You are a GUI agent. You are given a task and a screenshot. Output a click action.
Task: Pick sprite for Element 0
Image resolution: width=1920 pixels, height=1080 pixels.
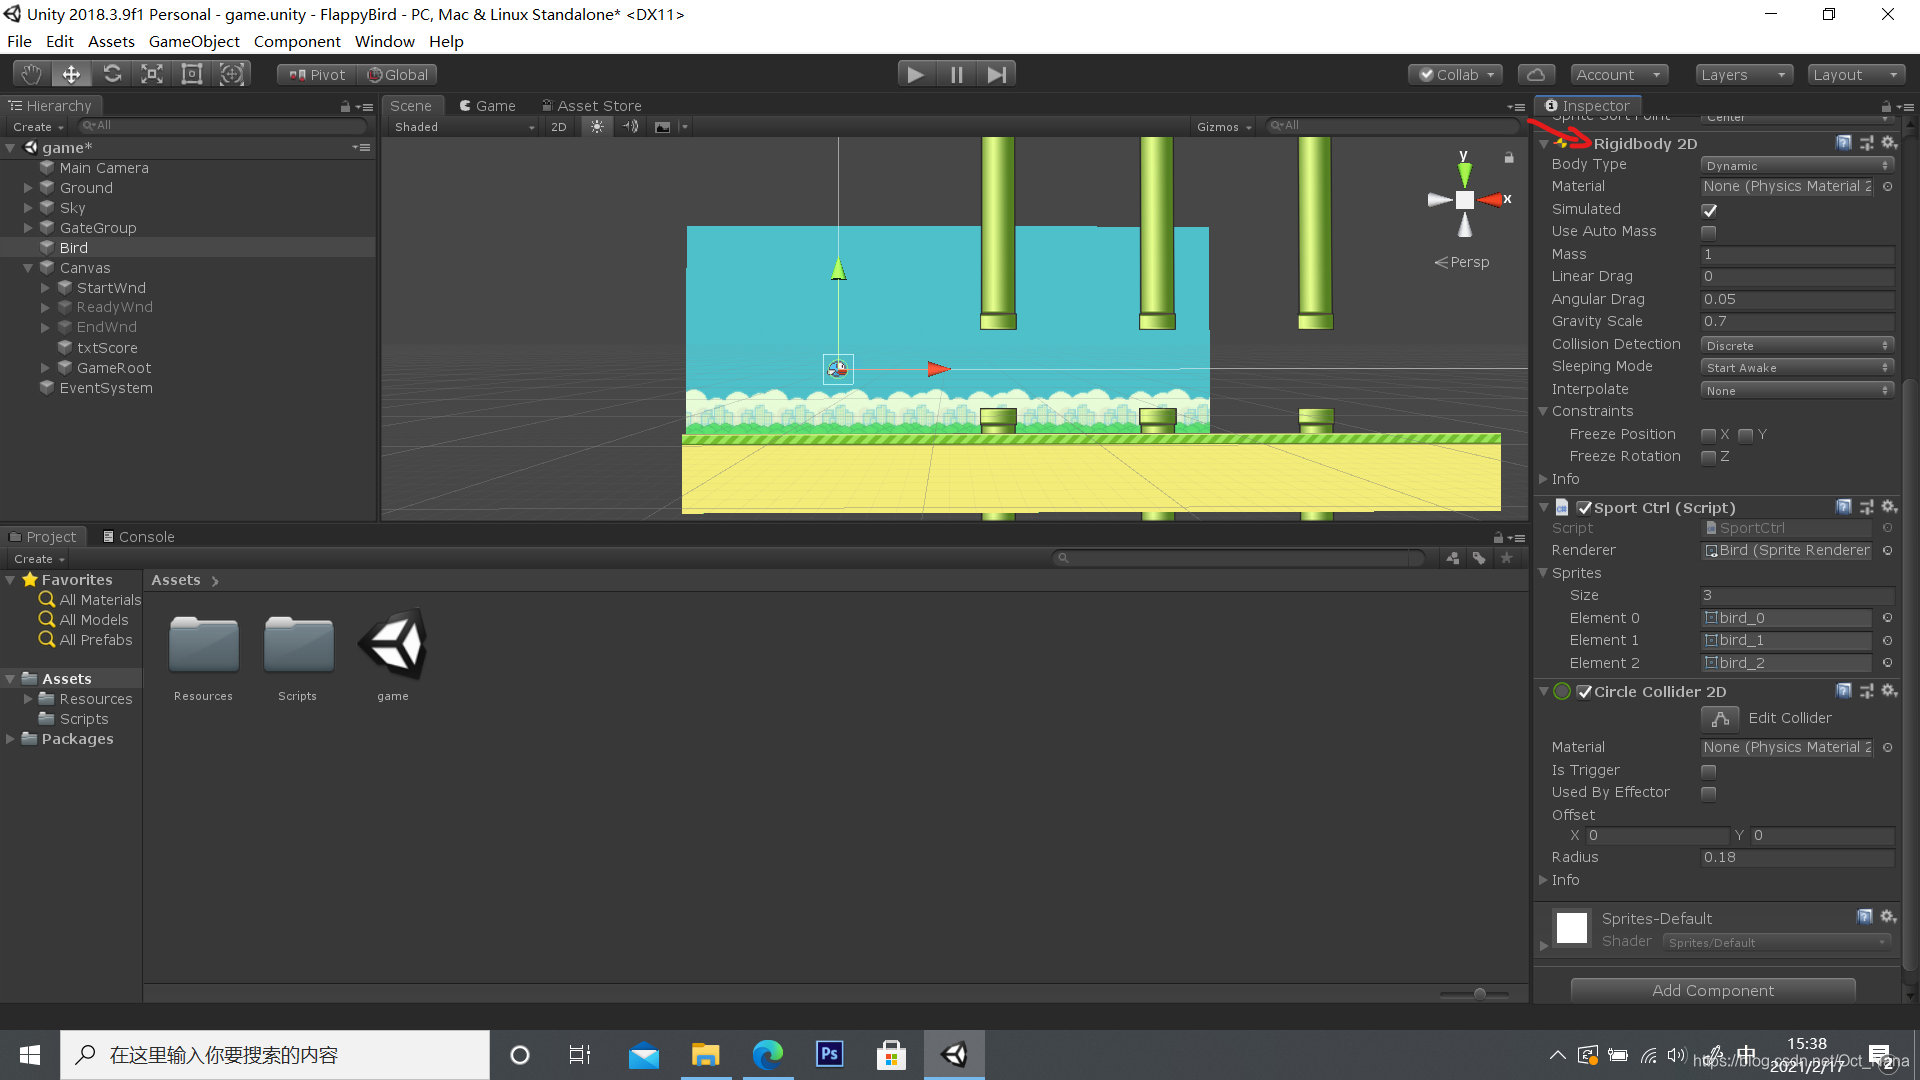point(1887,618)
